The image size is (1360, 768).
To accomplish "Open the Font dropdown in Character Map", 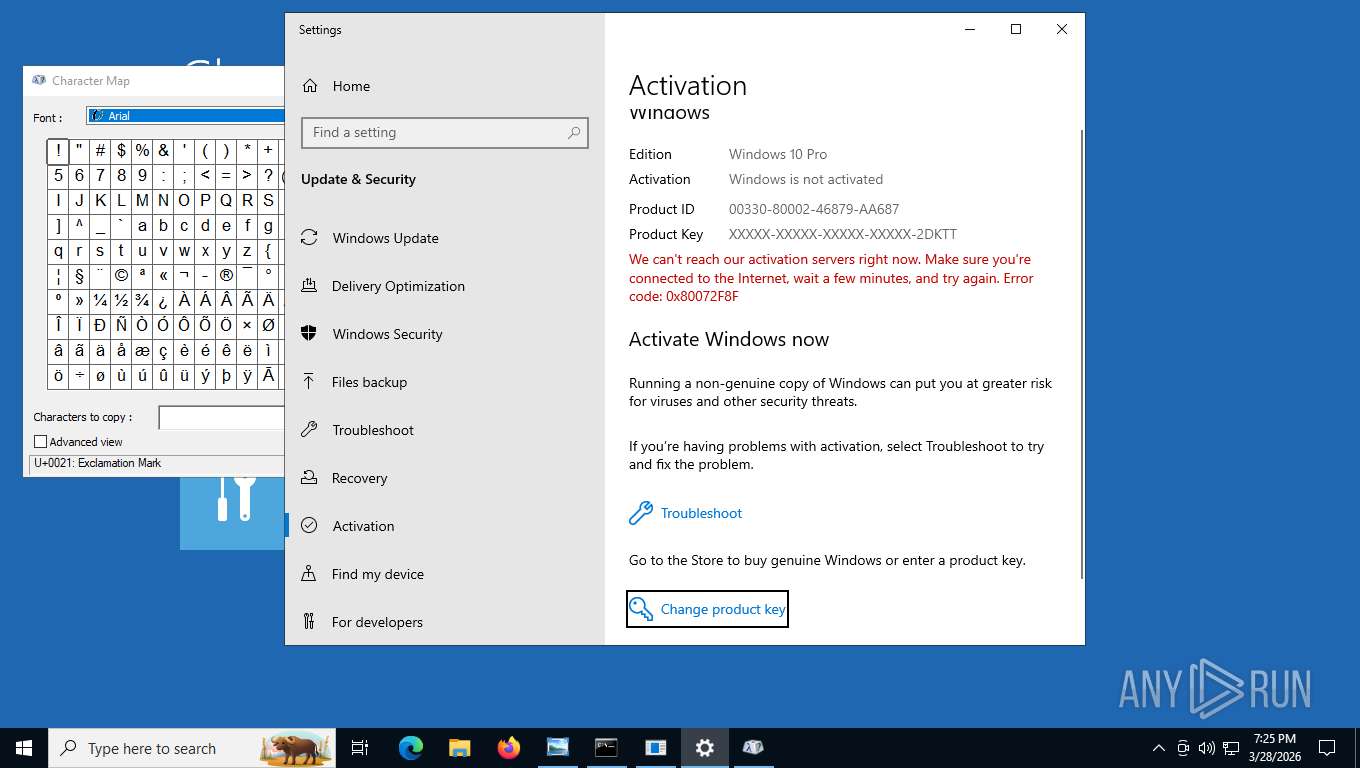I will 187,116.
